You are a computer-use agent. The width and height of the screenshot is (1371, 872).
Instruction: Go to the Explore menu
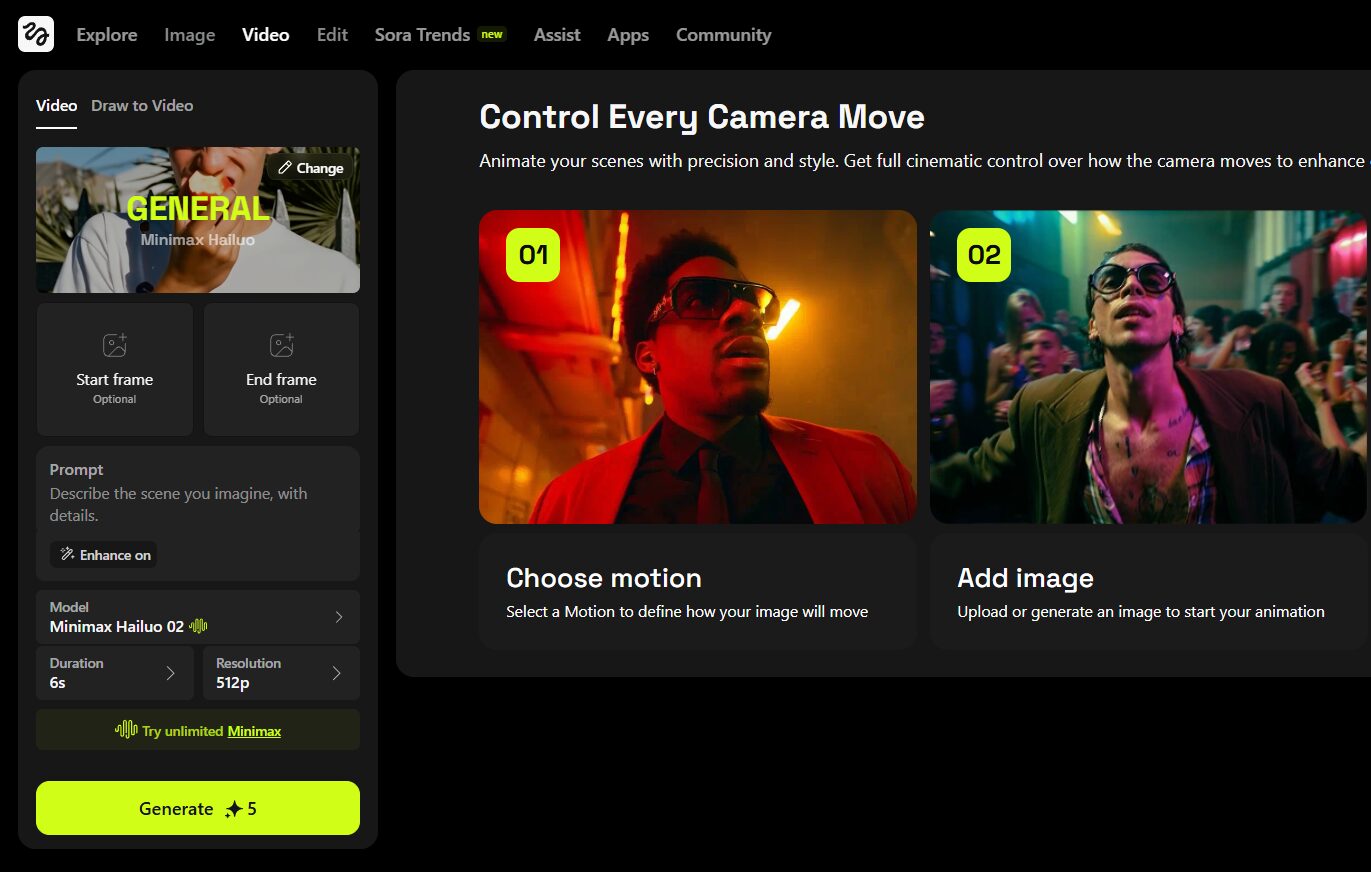tap(107, 35)
